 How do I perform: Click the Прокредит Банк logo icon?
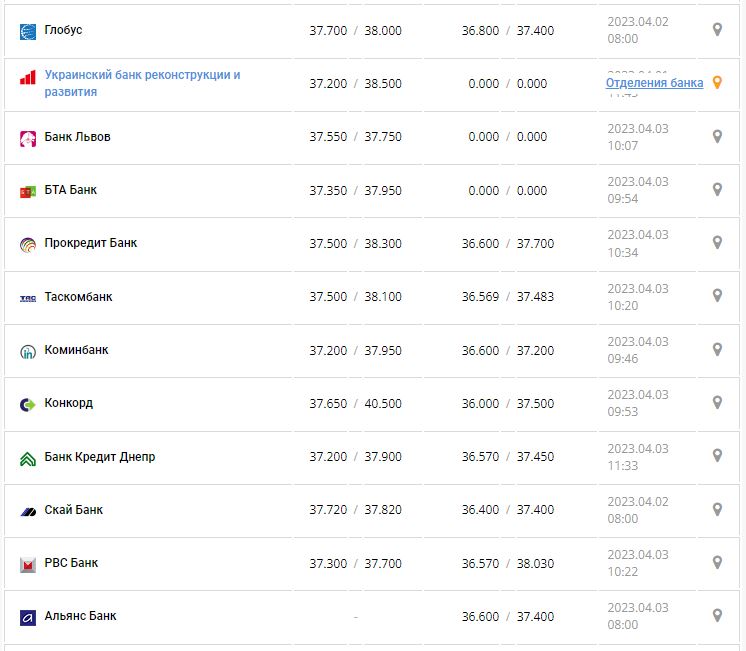(x=28, y=244)
